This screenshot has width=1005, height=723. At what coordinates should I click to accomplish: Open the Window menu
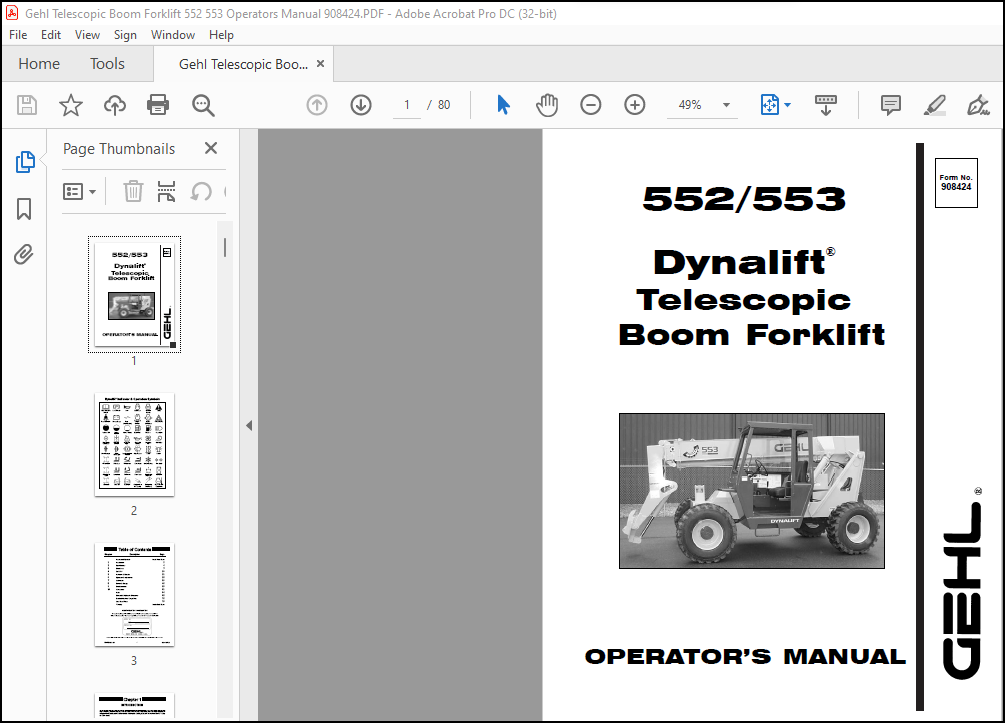pyautogui.click(x=172, y=35)
